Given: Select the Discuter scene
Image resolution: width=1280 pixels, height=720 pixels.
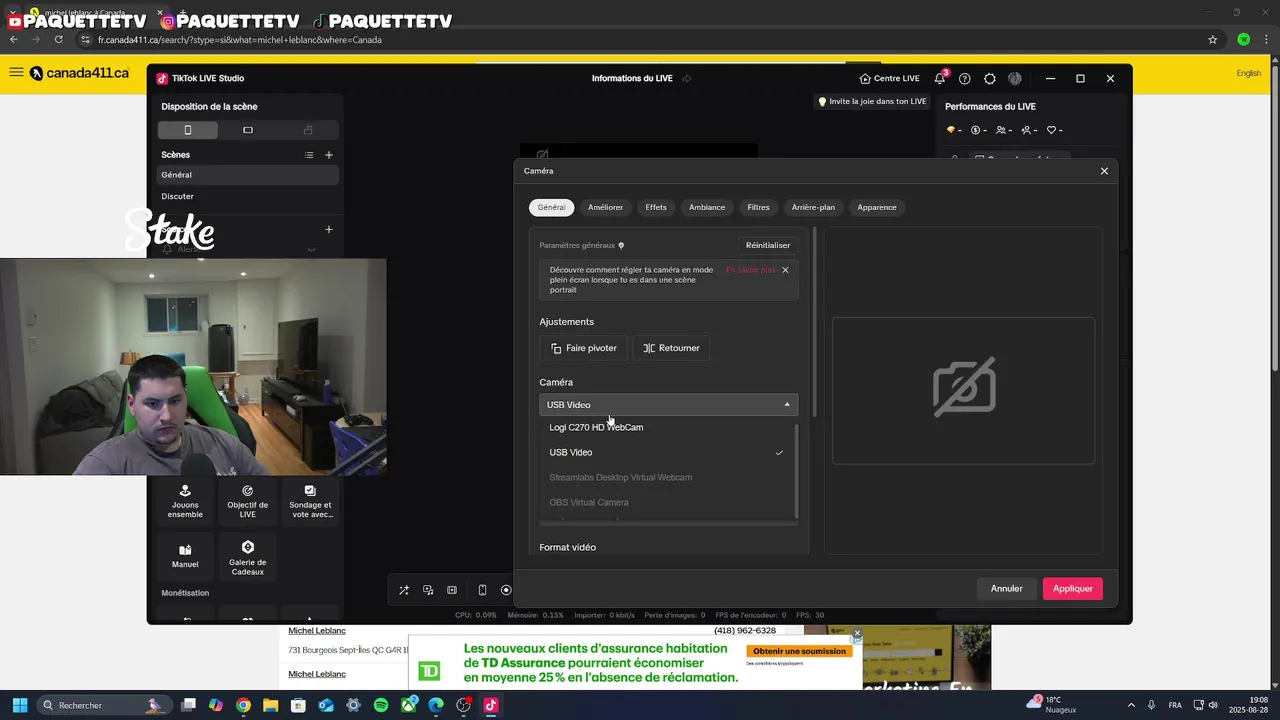Looking at the screenshot, I should [x=248, y=196].
